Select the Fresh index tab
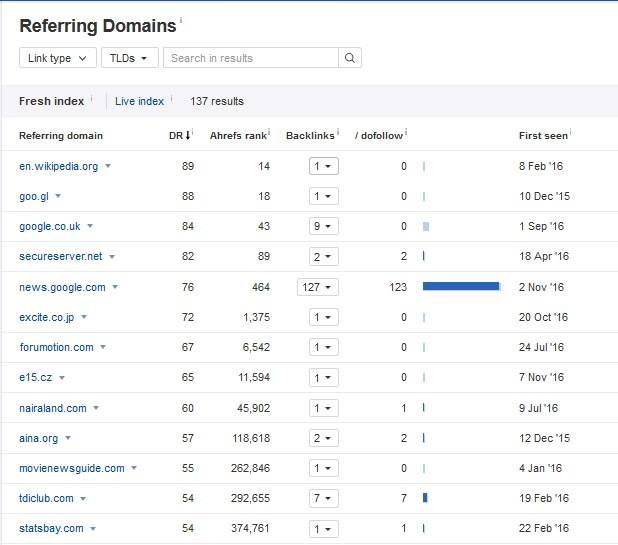The height and width of the screenshot is (545, 618). (x=51, y=101)
